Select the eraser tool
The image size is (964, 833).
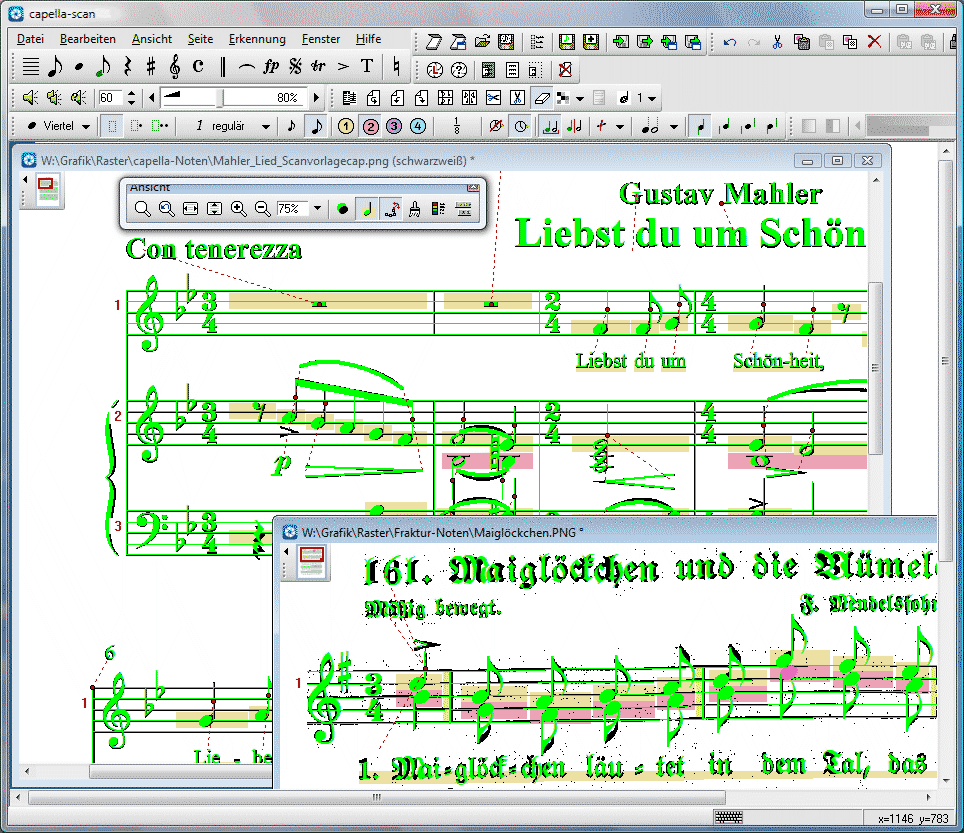pos(542,98)
